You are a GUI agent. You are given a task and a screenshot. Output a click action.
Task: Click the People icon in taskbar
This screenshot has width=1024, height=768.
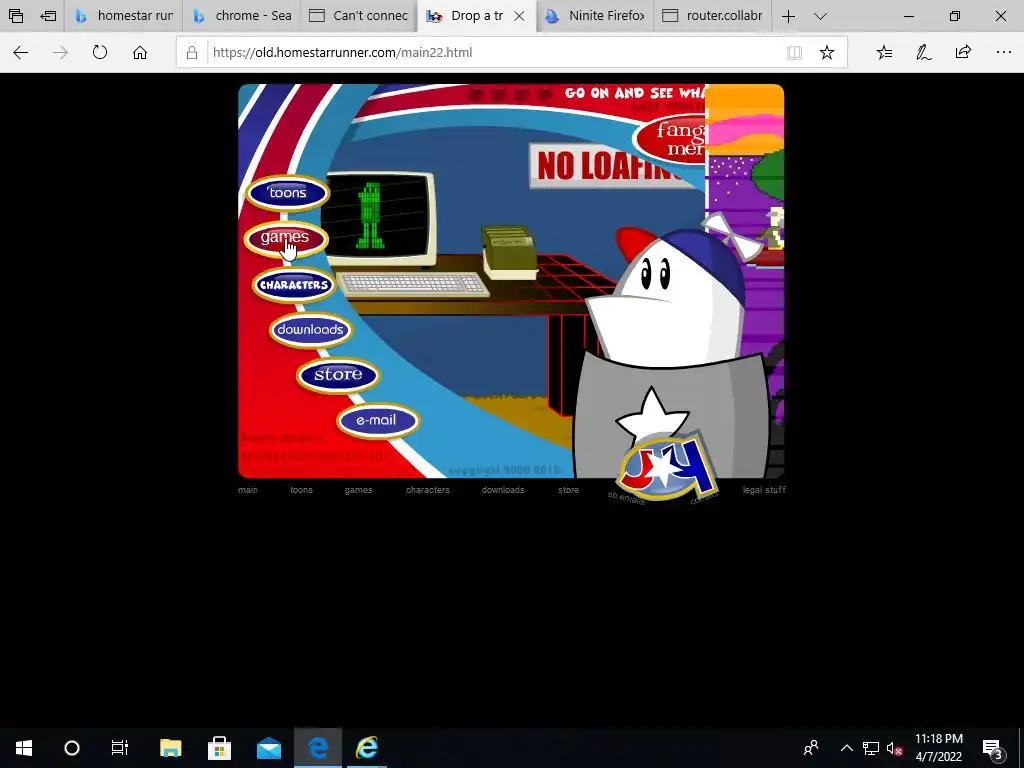pyautogui.click(x=811, y=748)
